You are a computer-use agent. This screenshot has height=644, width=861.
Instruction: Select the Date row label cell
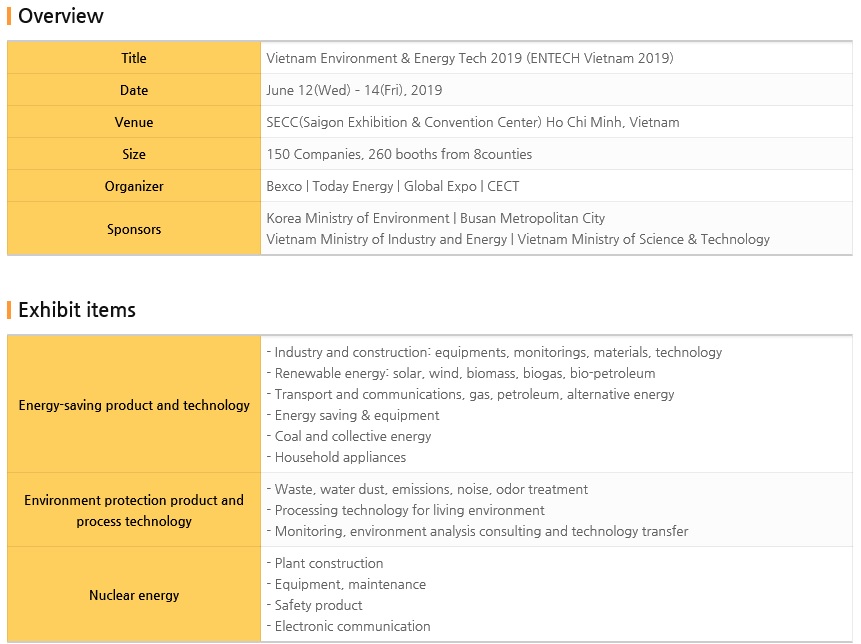(x=134, y=90)
